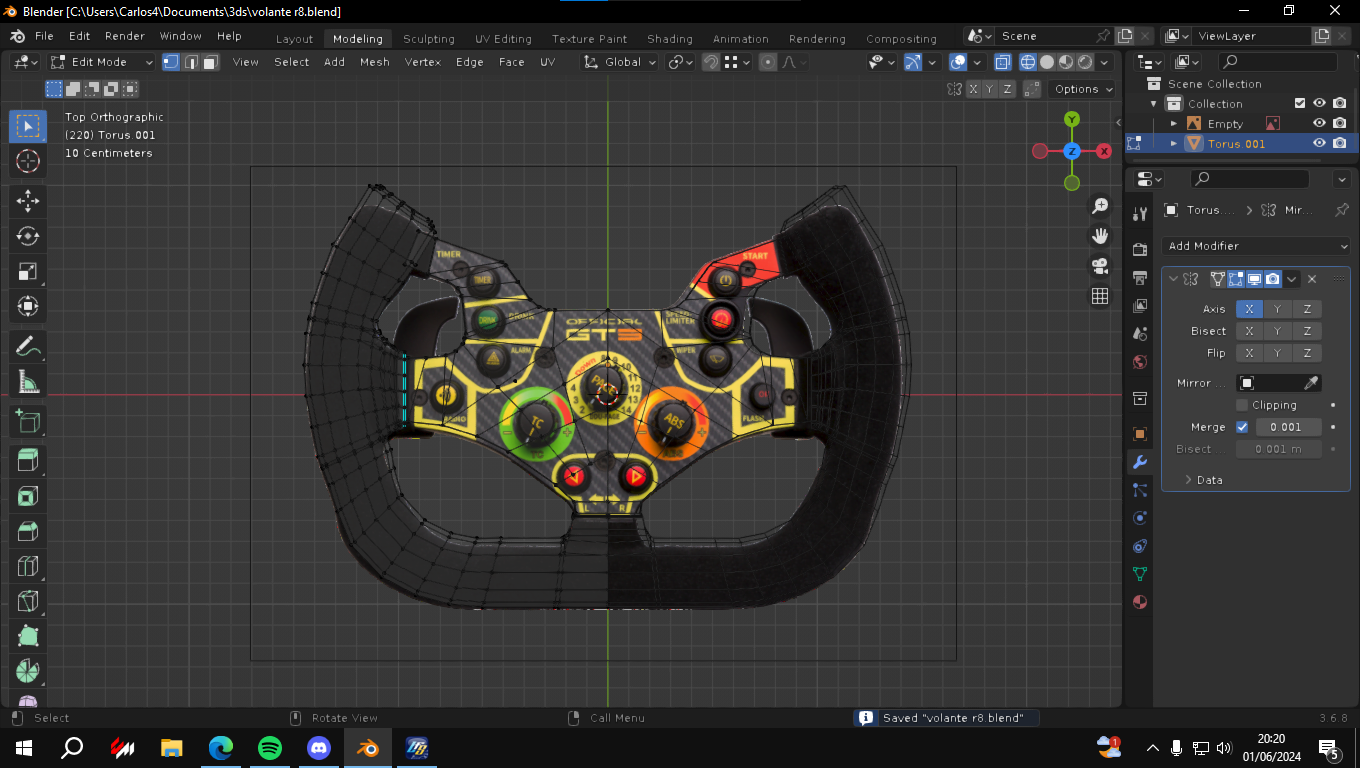Select the Bevel tool
The height and width of the screenshot is (768, 1360).
(x=28, y=531)
